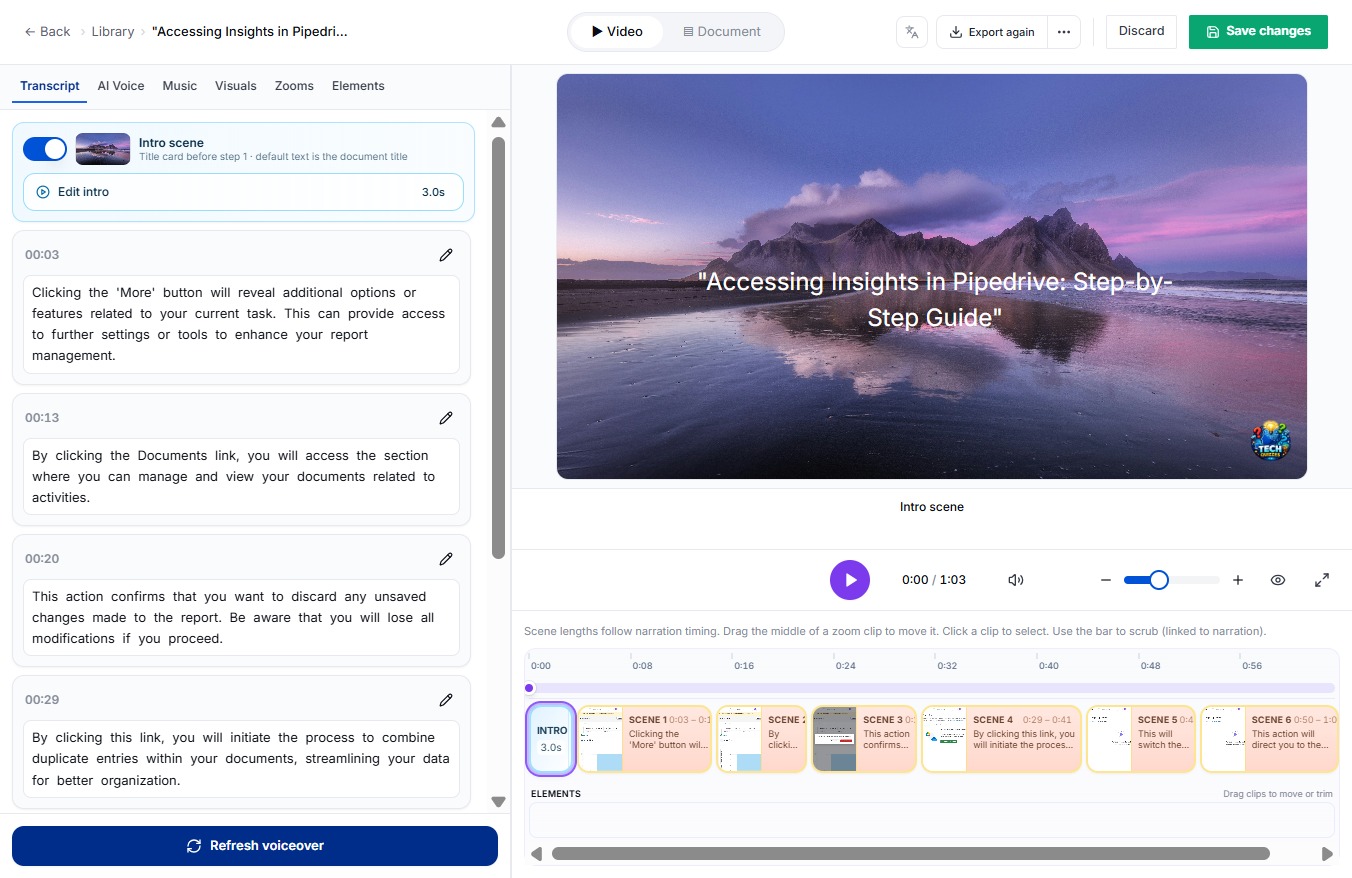The height and width of the screenshot is (878, 1352).
Task: Open the more options ellipsis menu
Action: click(x=1064, y=32)
